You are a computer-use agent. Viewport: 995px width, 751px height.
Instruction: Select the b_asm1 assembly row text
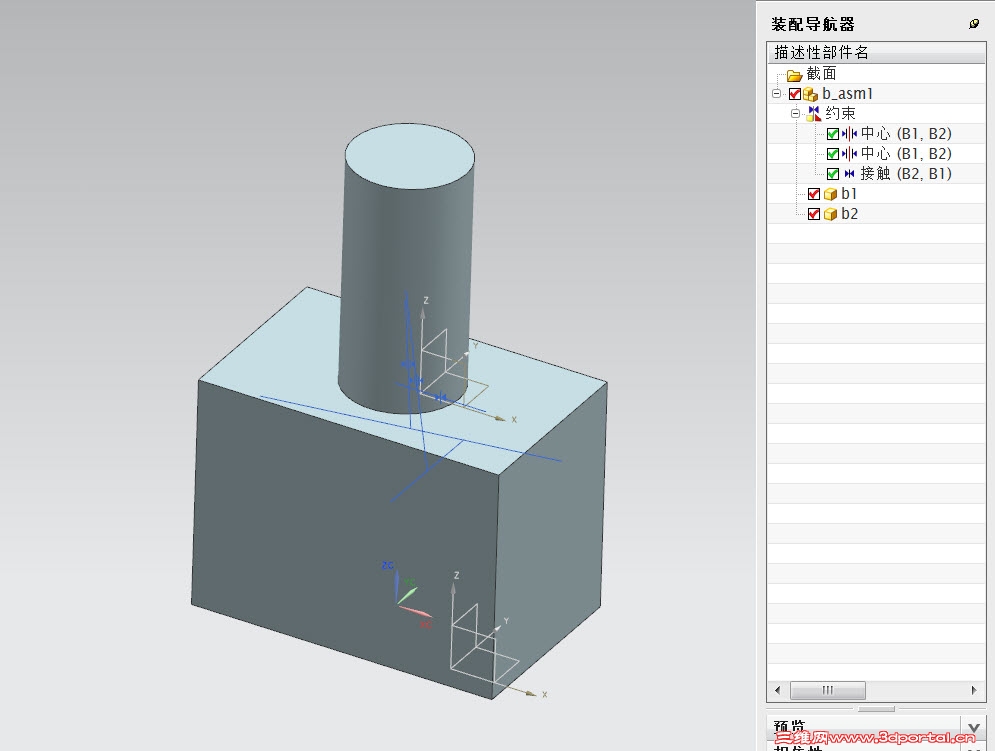point(847,94)
